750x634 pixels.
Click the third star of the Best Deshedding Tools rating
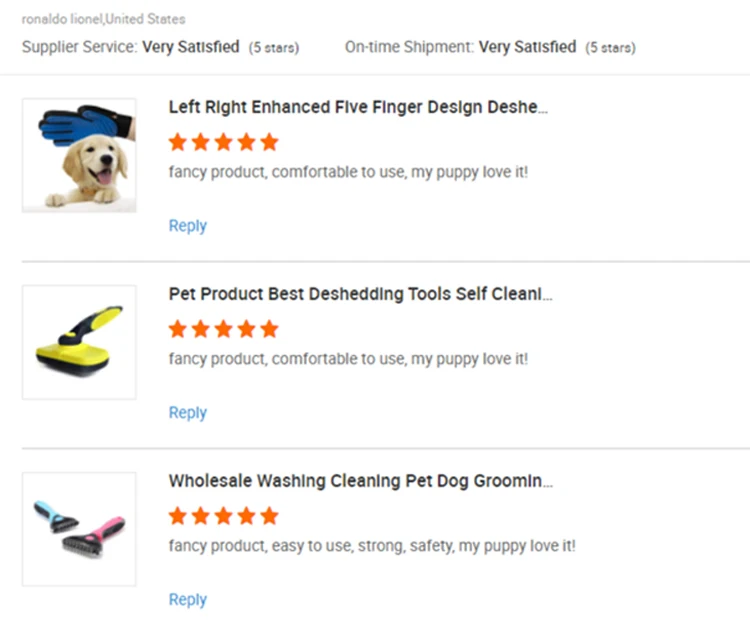224,329
